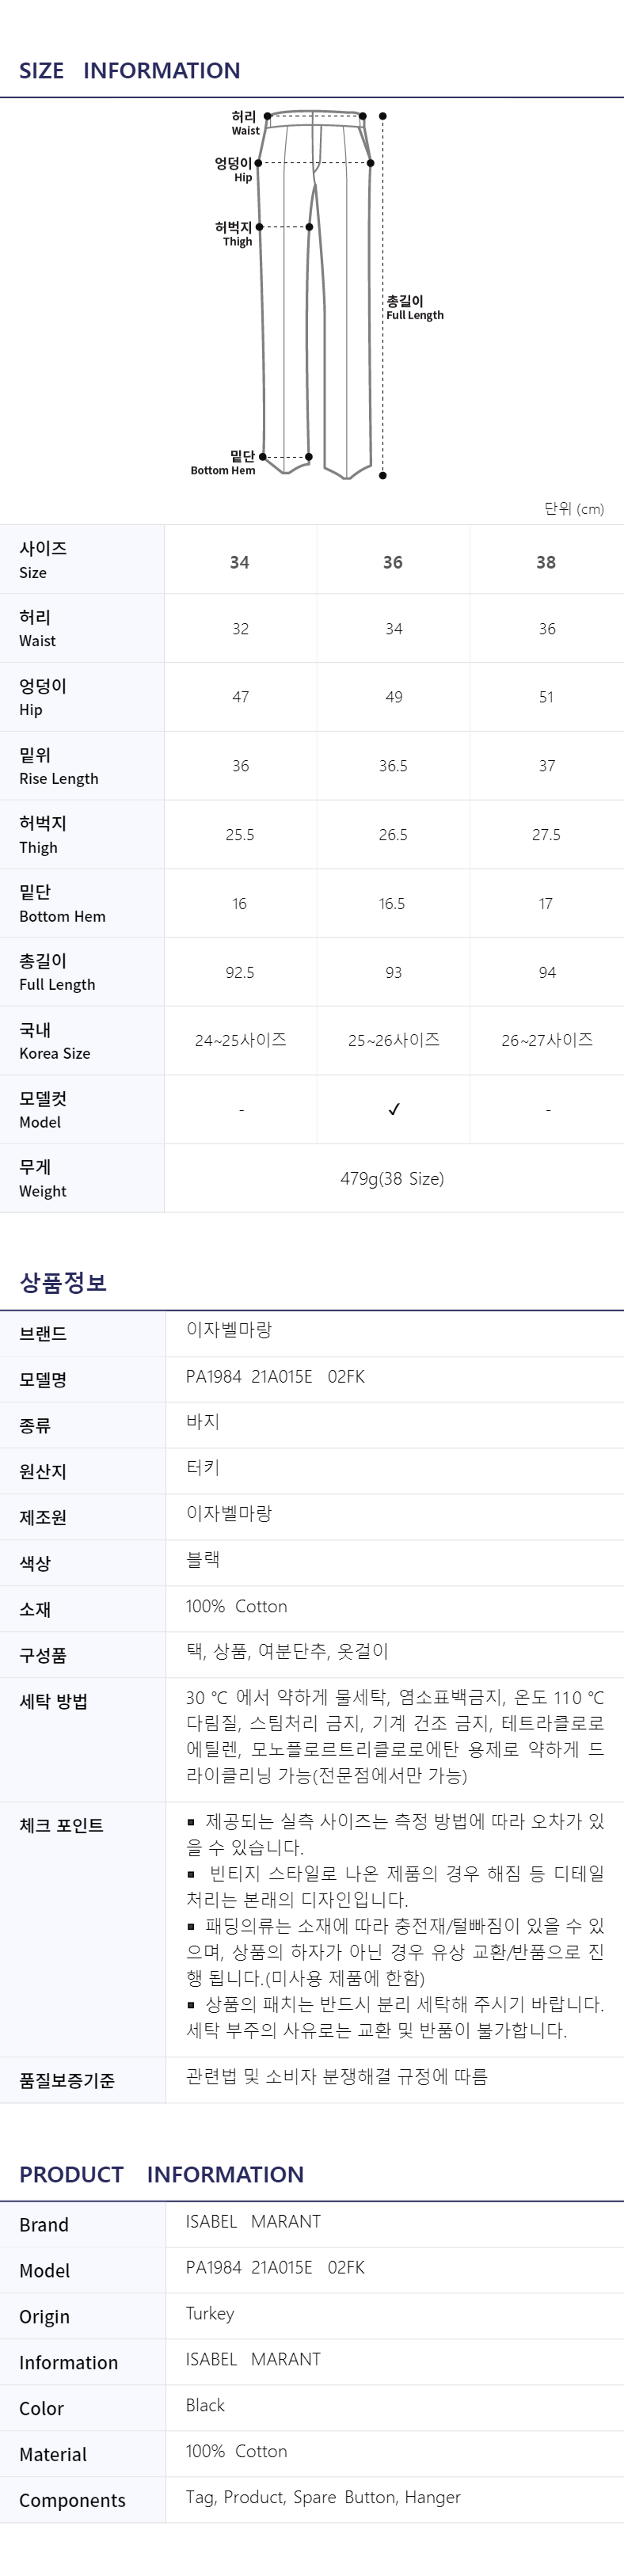Click the model code in the 모델명 row
The width and height of the screenshot is (624, 2576).
pyautogui.click(x=275, y=1376)
